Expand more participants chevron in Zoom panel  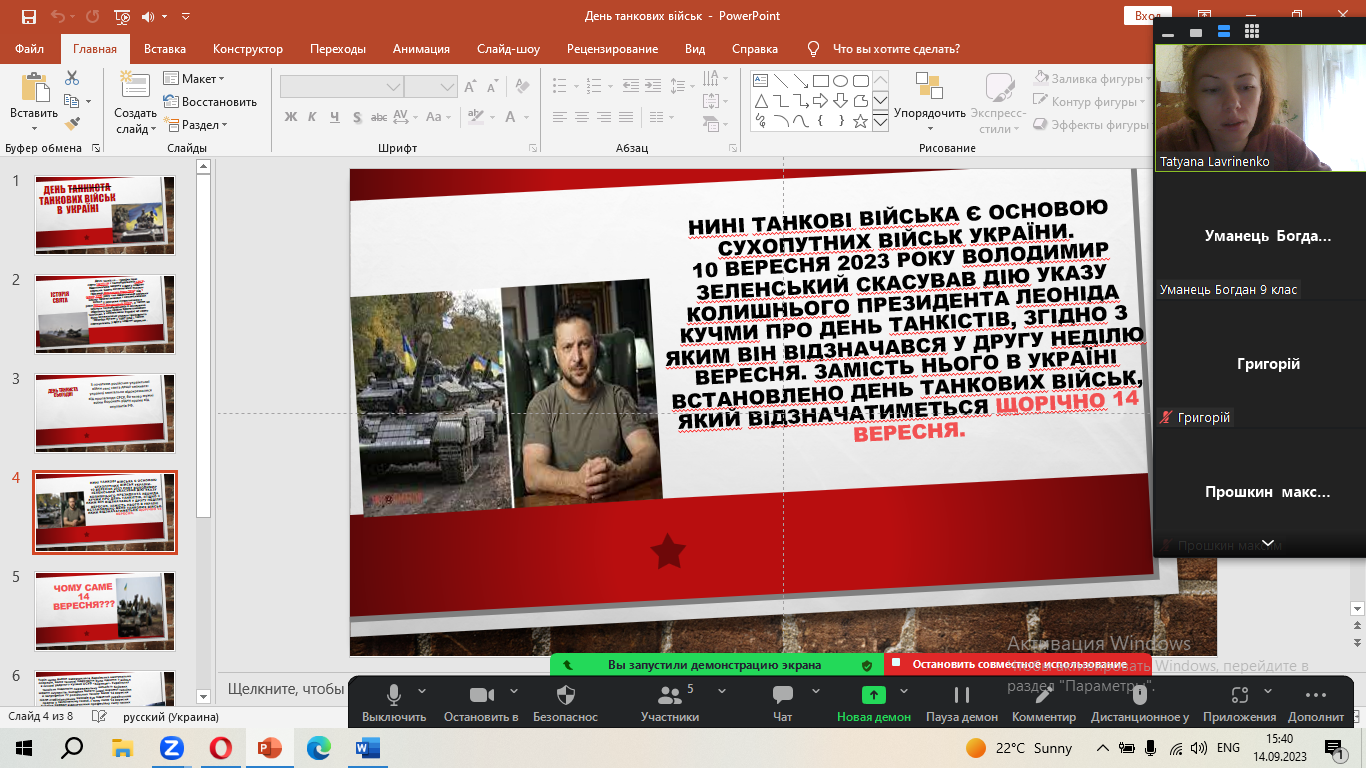(x=1268, y=543)
